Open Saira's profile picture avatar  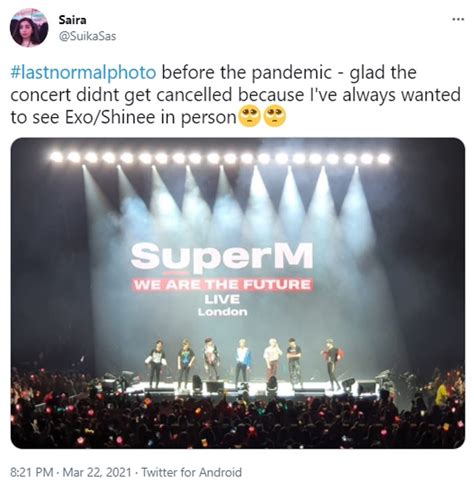click(29, 27)
